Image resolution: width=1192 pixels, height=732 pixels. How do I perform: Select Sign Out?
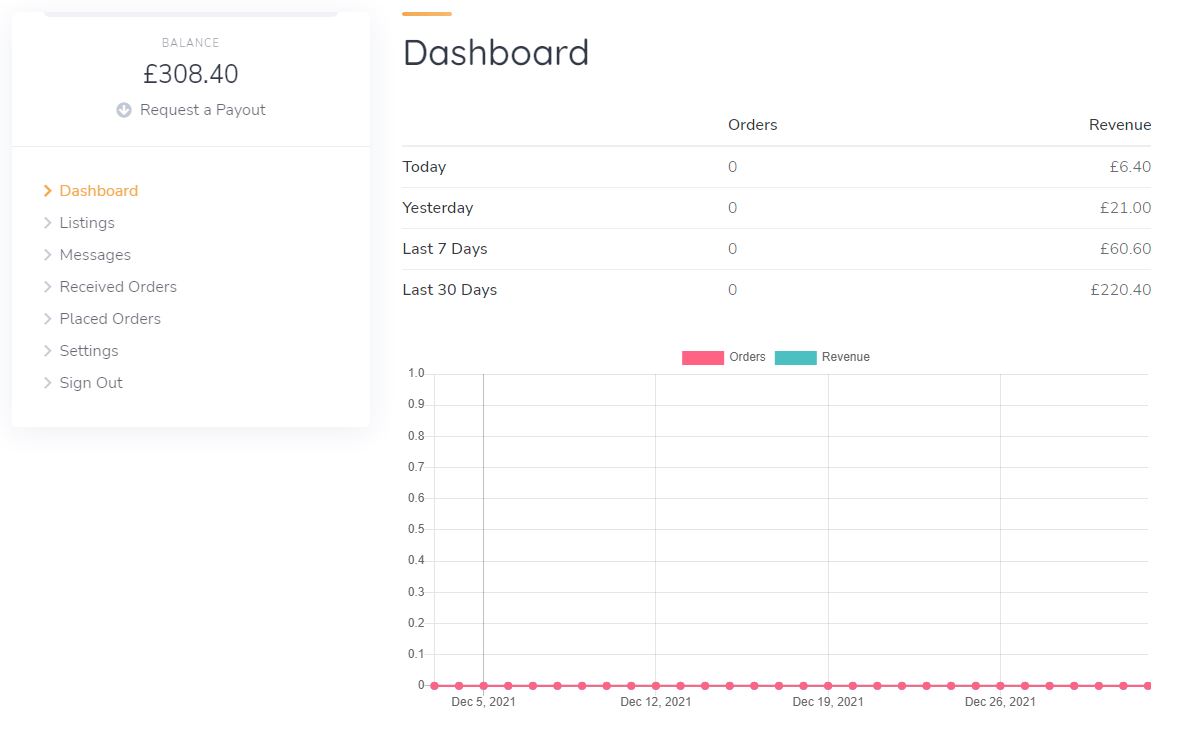point(91,382)
